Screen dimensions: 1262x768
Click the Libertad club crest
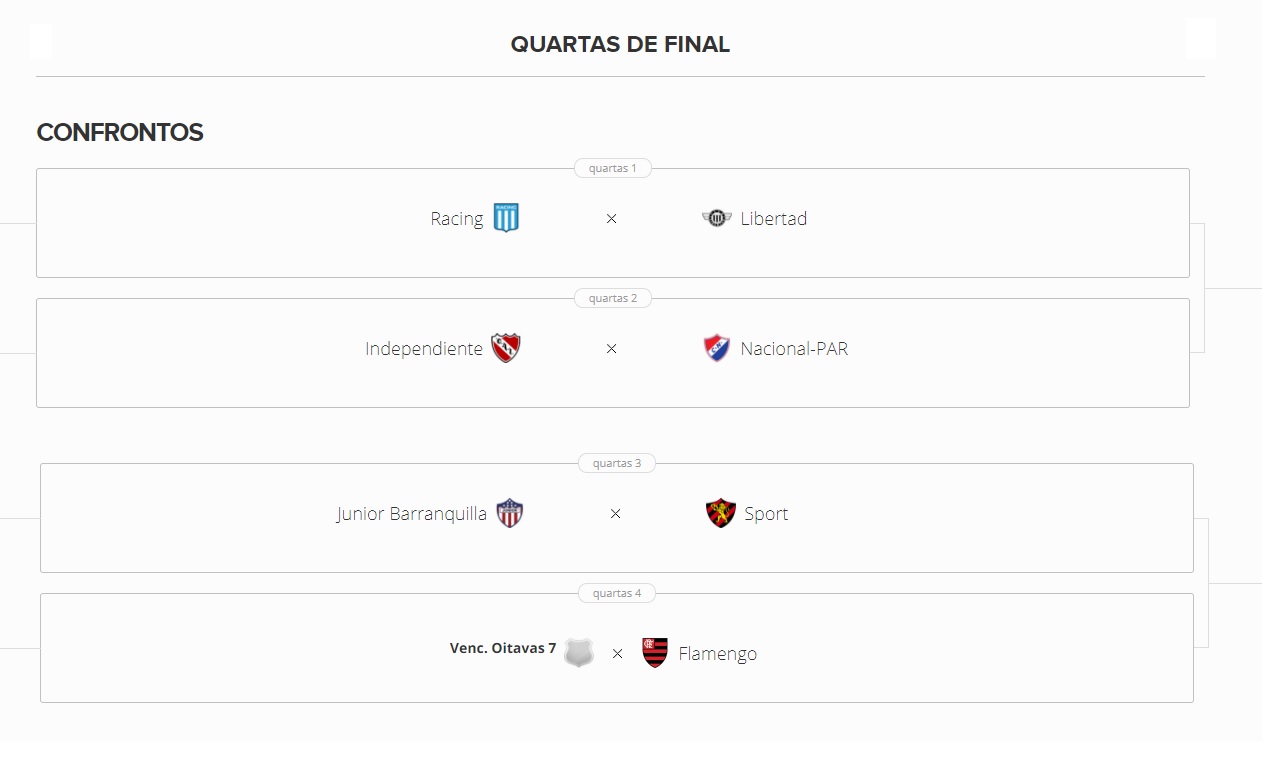click(x=717, y=218)
